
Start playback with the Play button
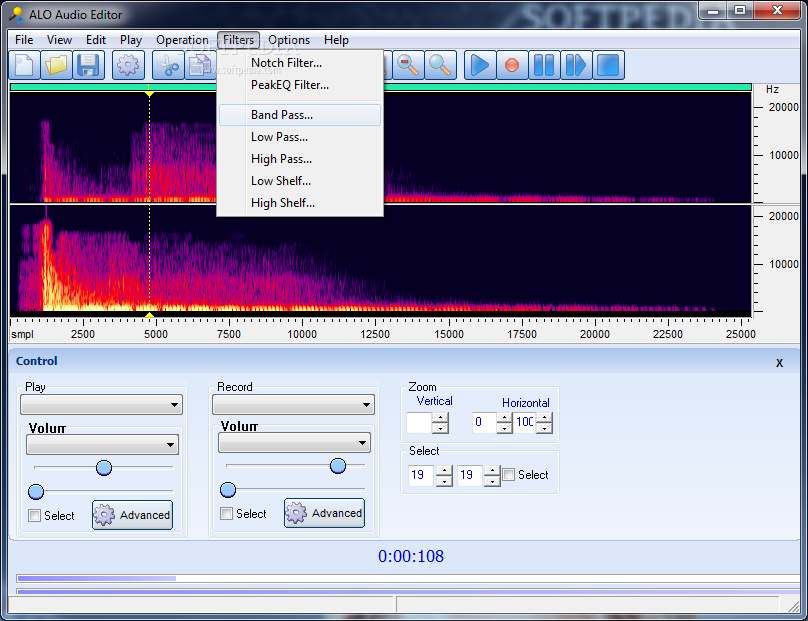coord(480,65)
